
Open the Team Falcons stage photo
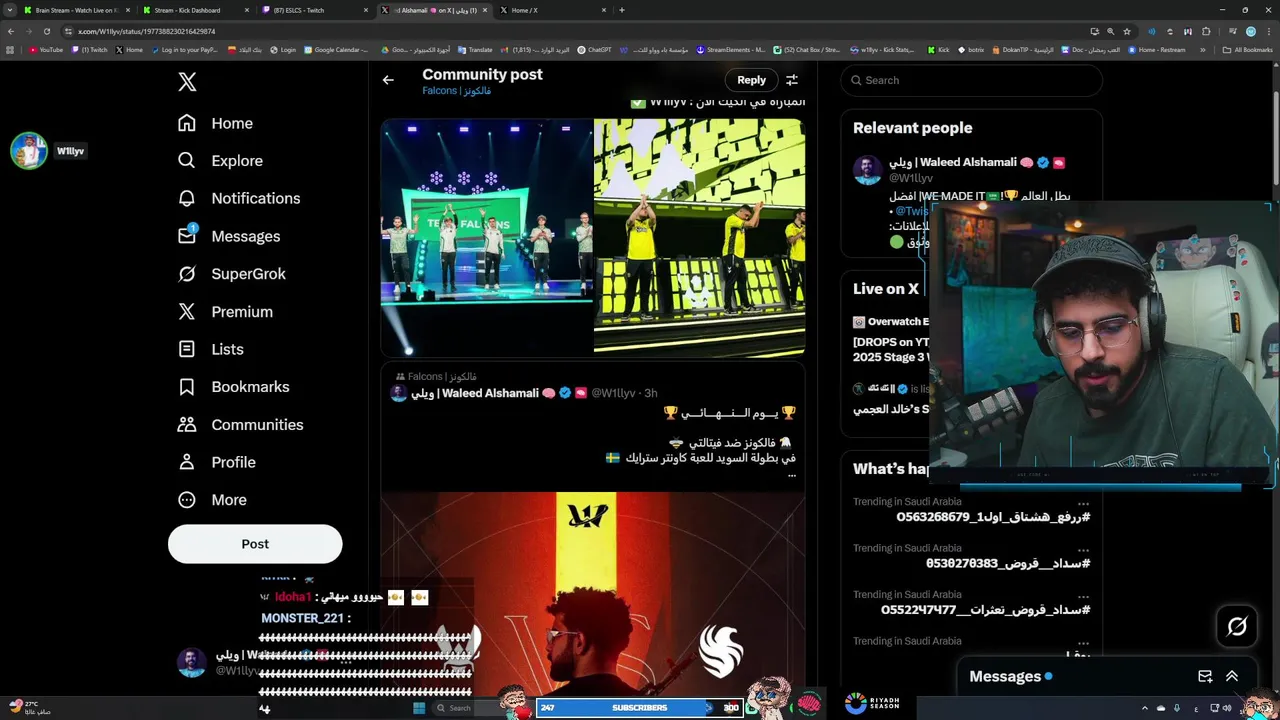486,237
